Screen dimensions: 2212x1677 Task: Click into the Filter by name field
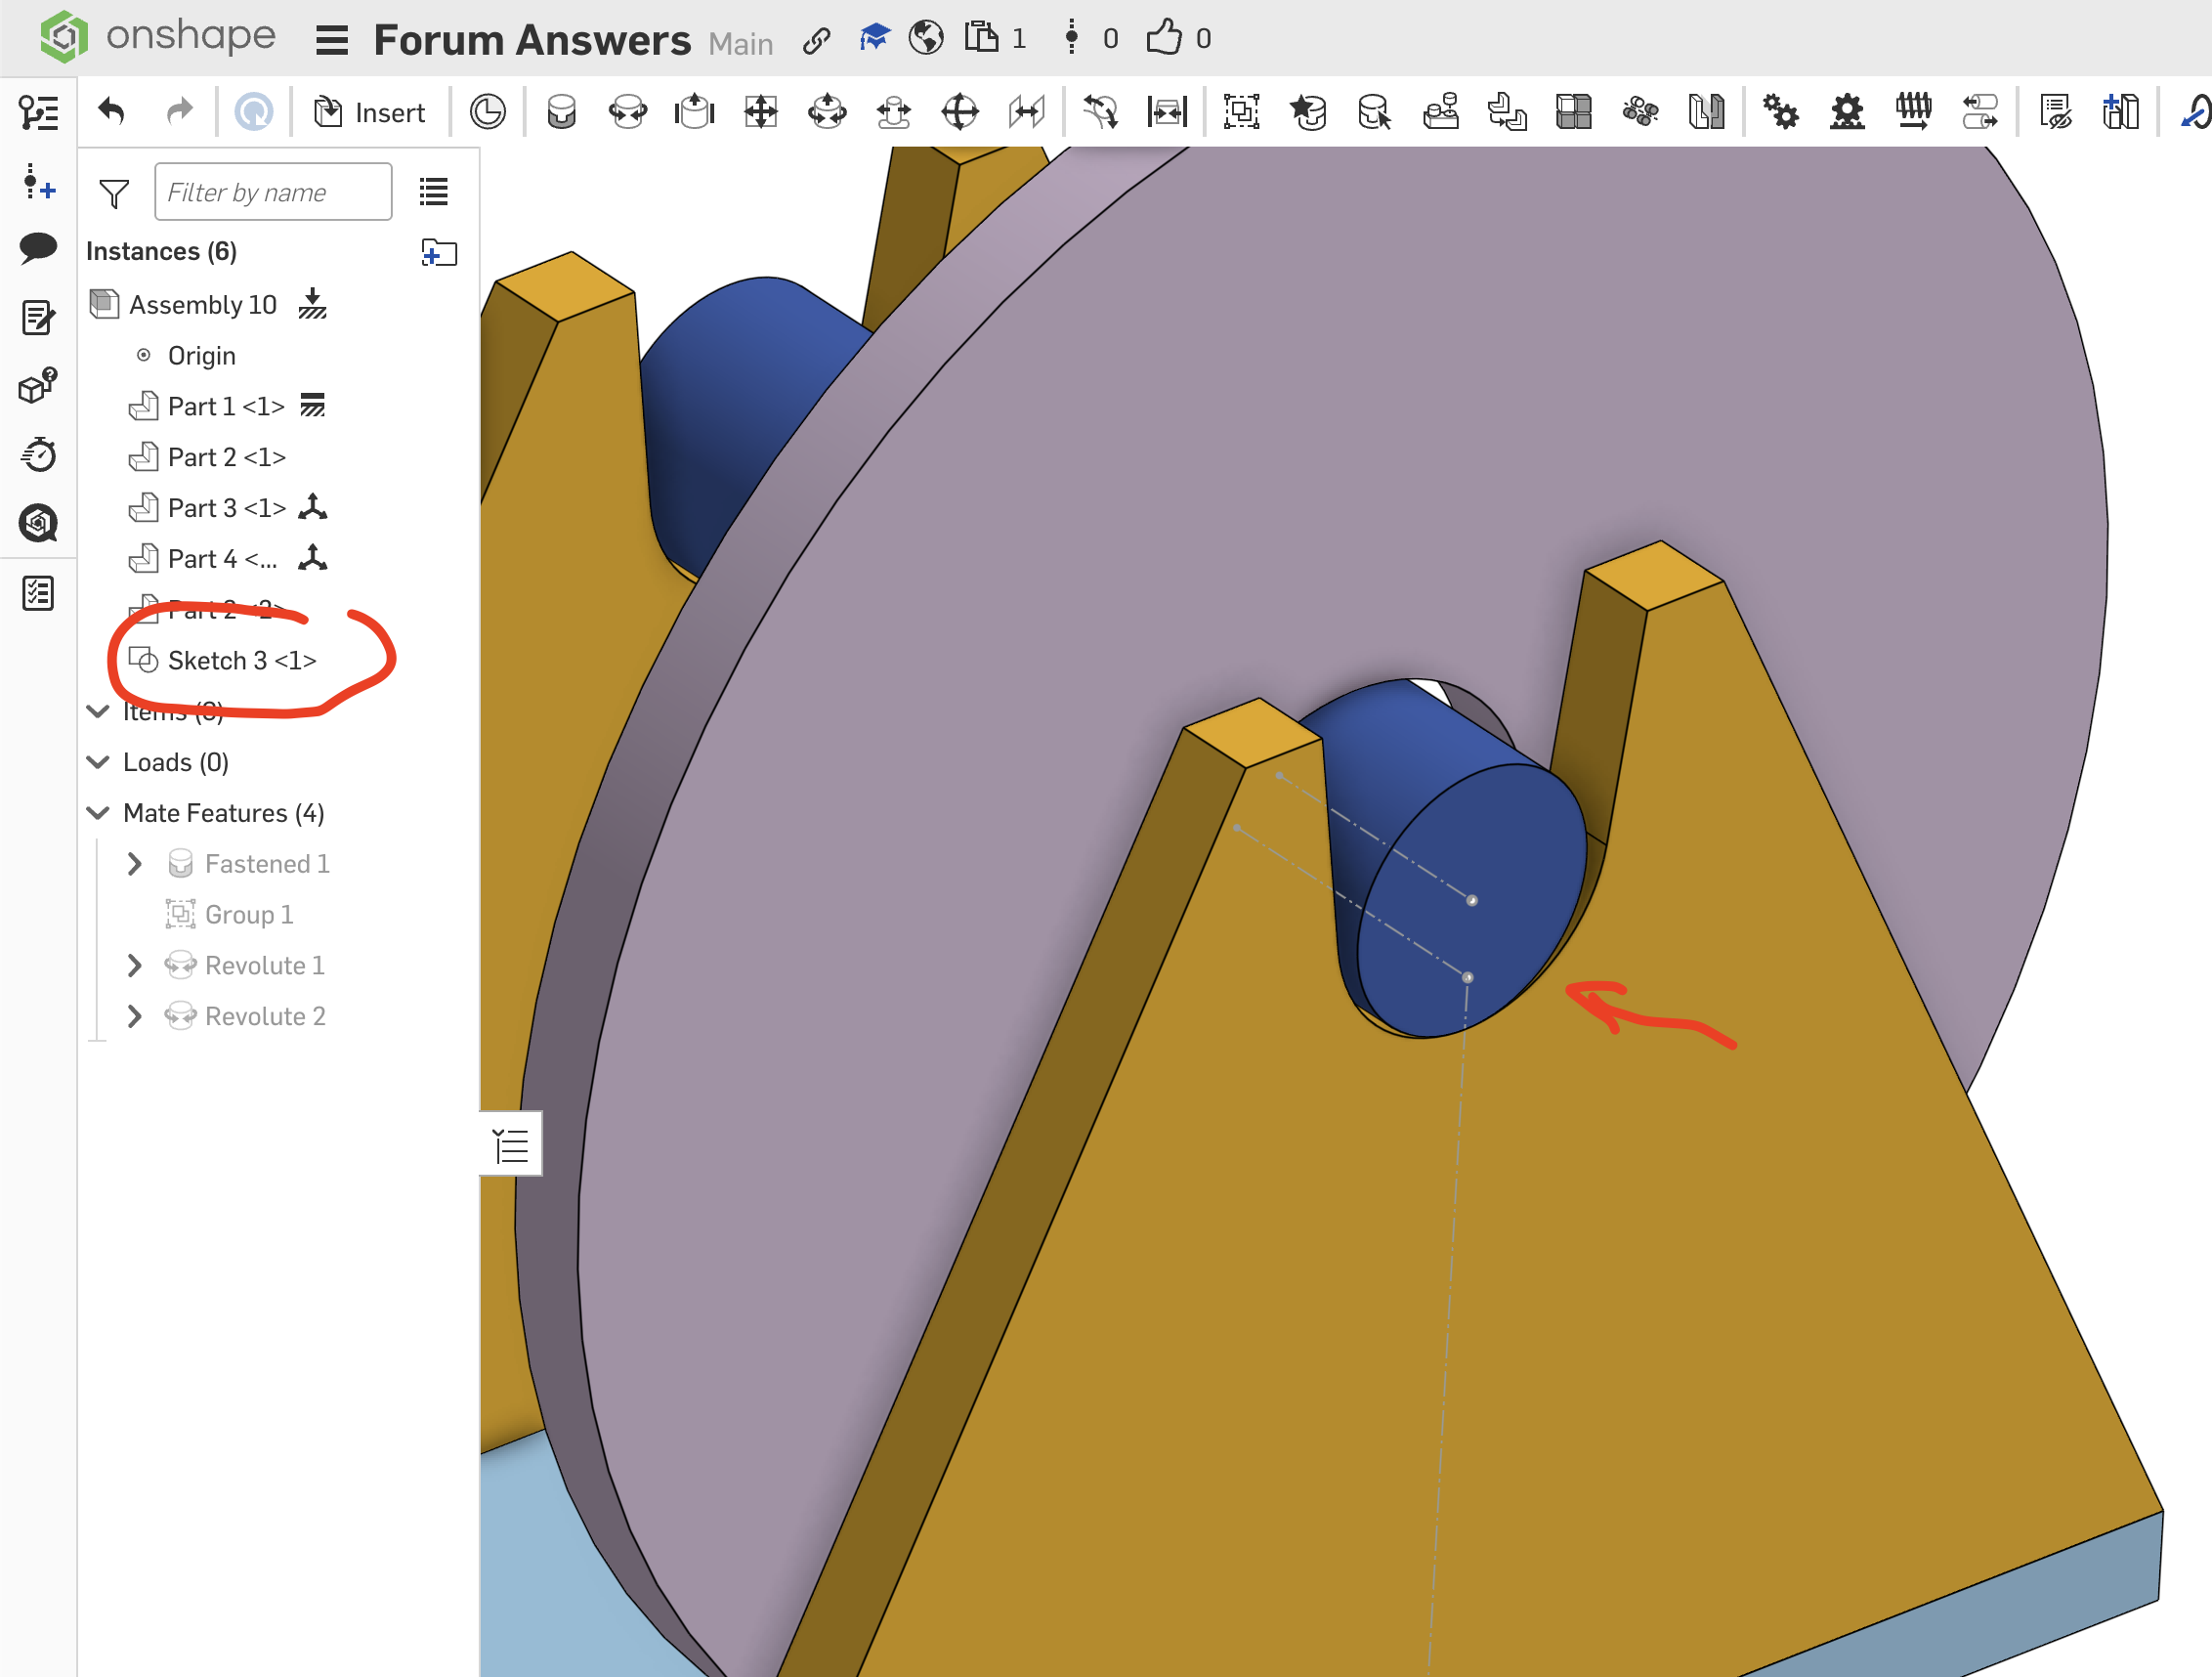[272, 192]
